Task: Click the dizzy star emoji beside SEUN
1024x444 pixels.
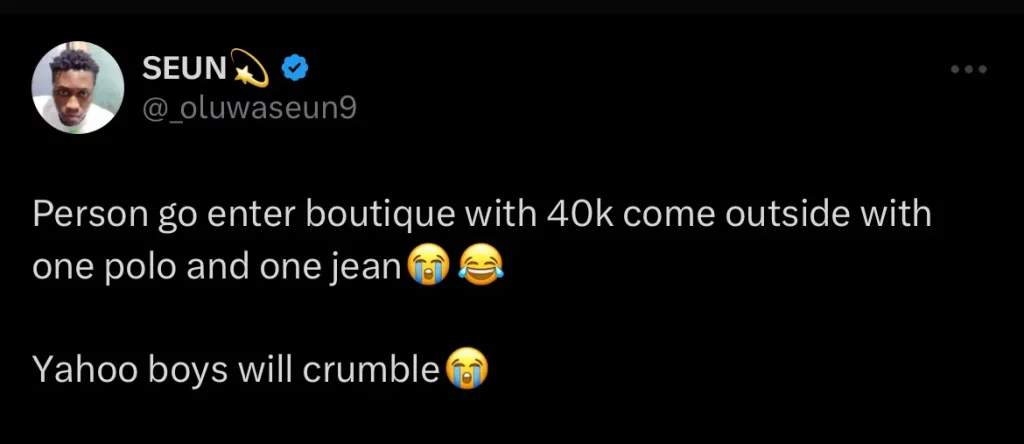Action: (249, 69)
